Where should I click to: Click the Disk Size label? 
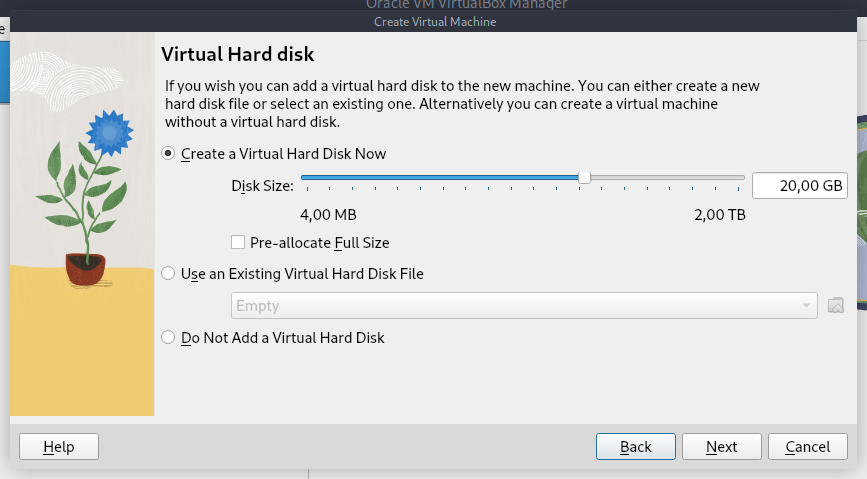[x=262, y=186]
